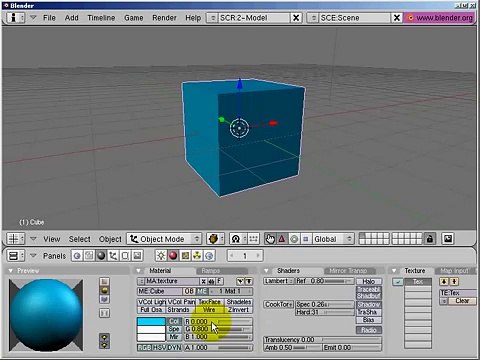Screen dimensions: 480x360
Task: Collapse the Preview panel triangle
Action: click(x=11, y=270)
